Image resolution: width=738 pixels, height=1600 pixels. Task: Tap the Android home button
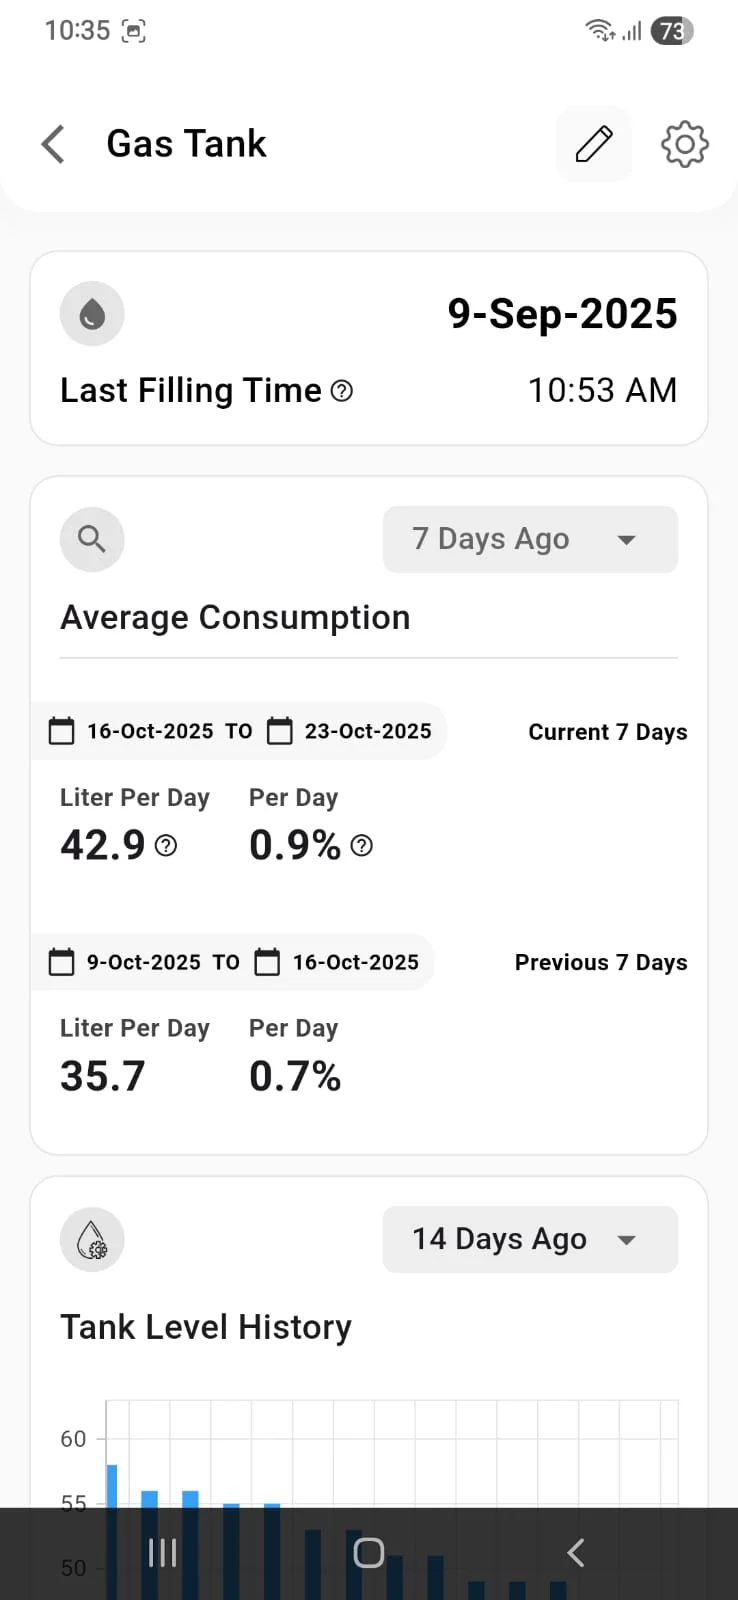click(x=369, y=1553)
